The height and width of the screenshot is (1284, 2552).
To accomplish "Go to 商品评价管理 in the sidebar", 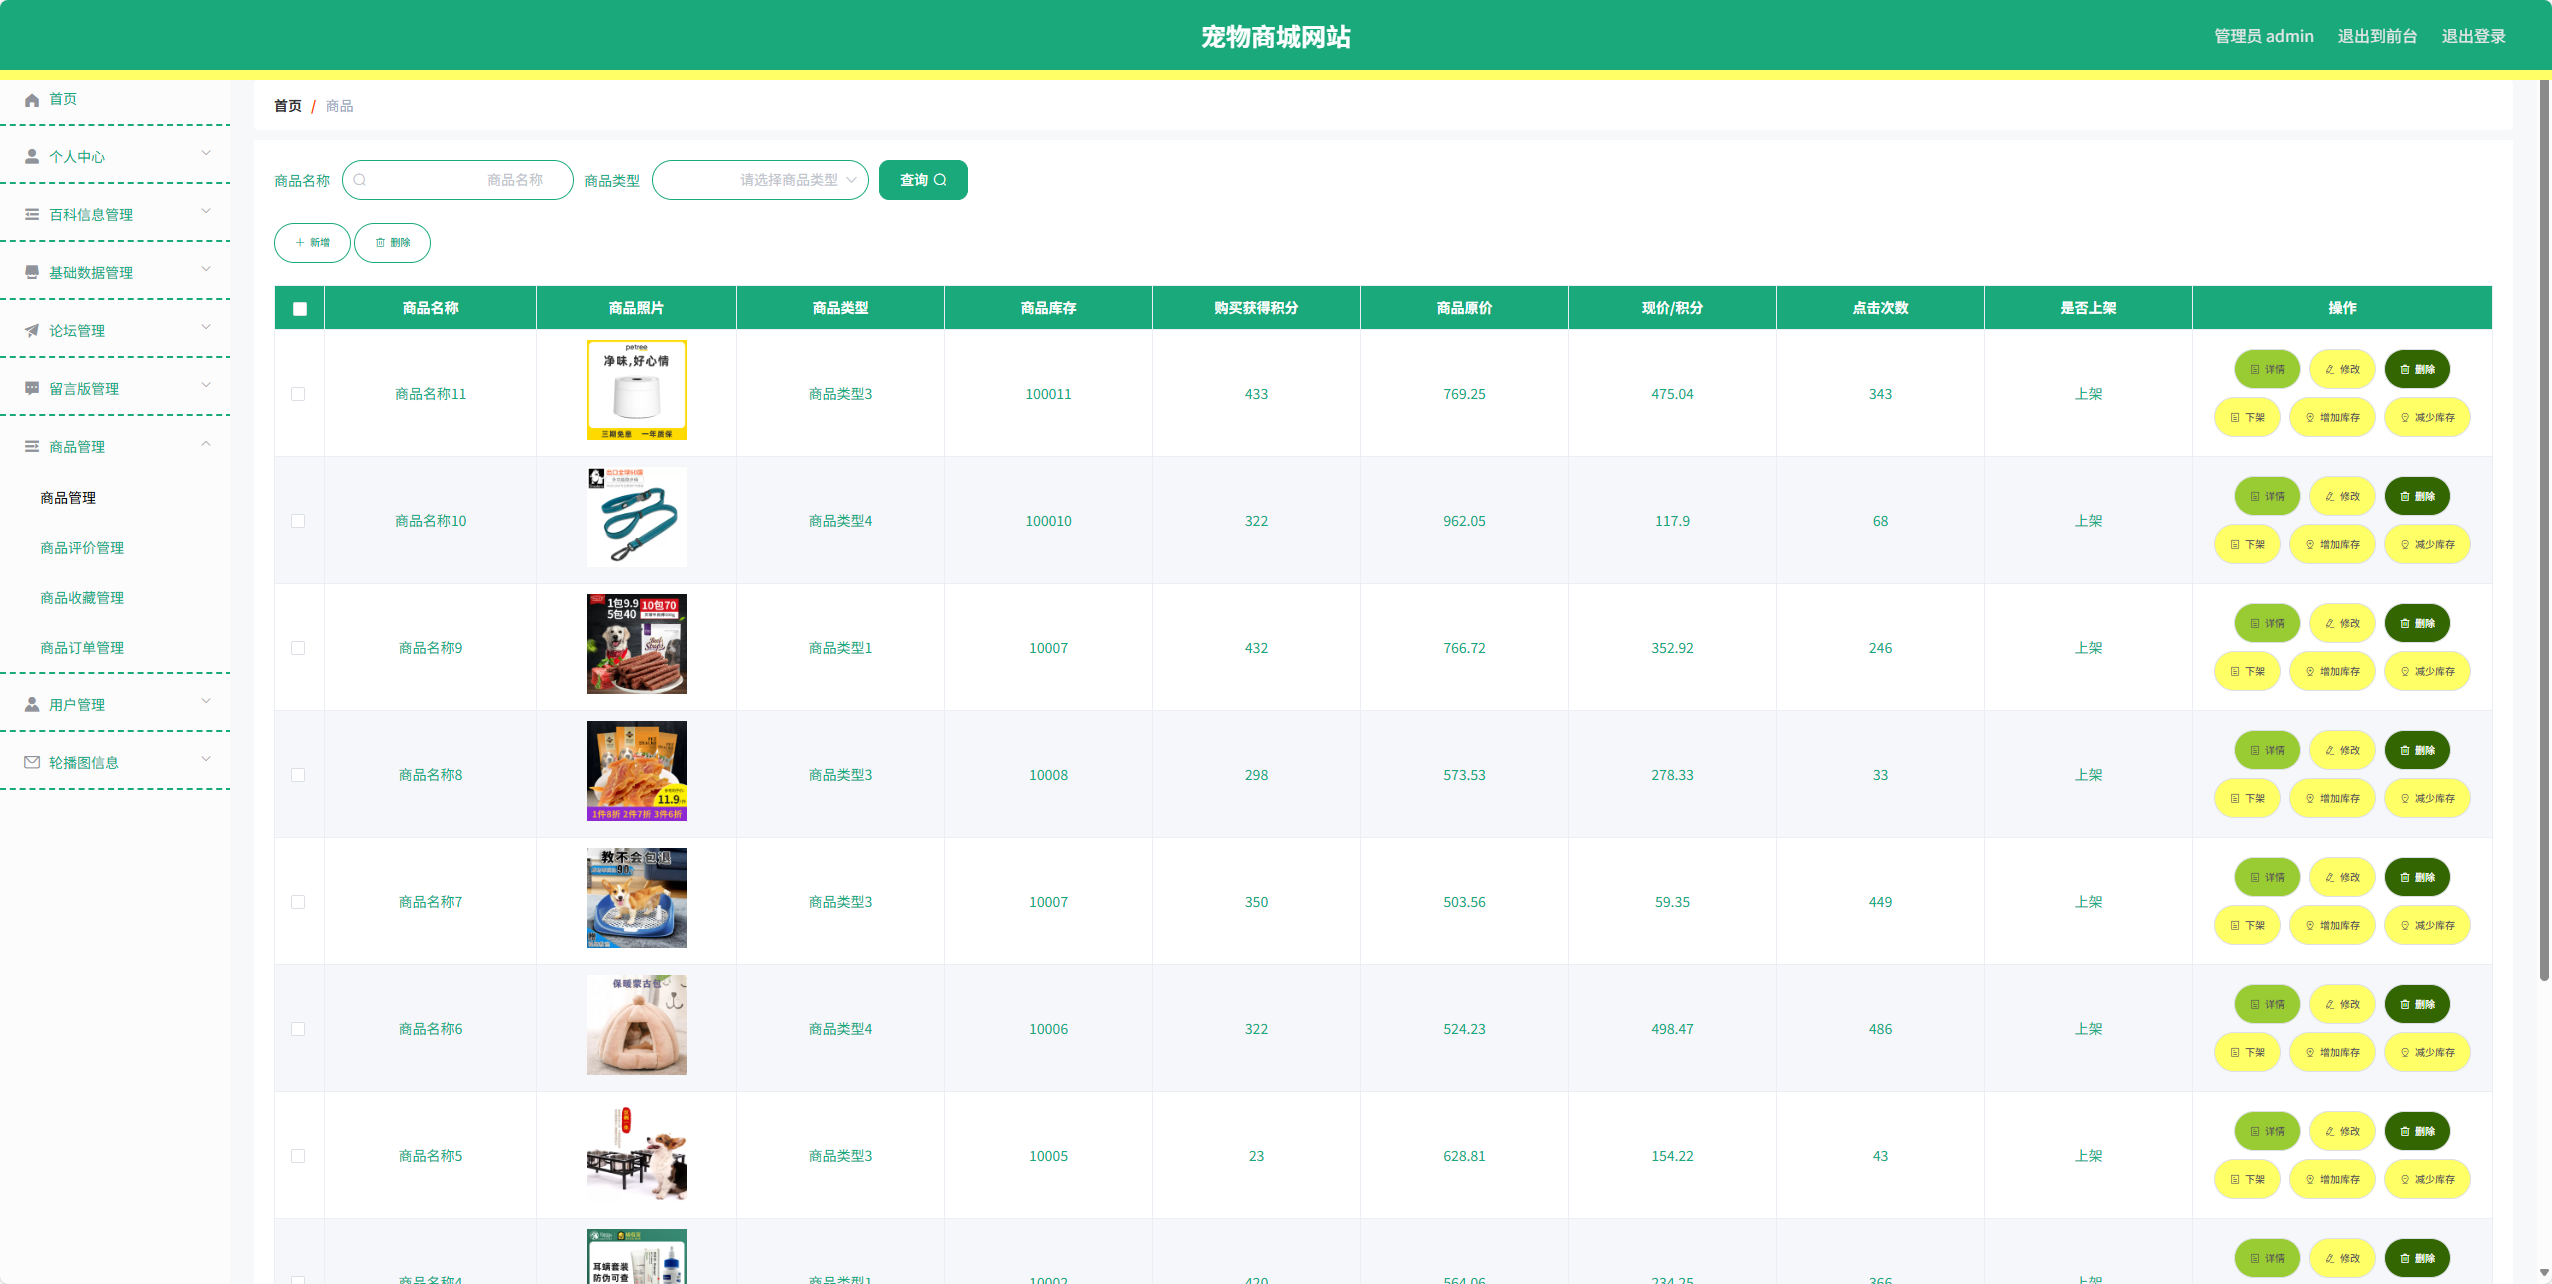I will click(x=82, y=548).
